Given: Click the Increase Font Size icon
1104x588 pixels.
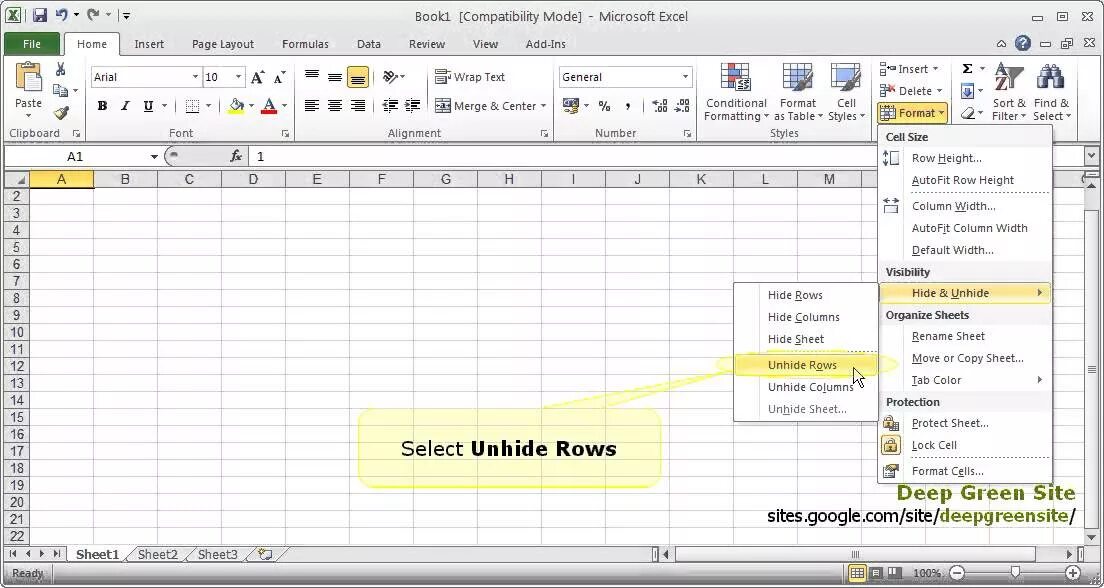Looking at the screenshot, I should click(258, 77).
